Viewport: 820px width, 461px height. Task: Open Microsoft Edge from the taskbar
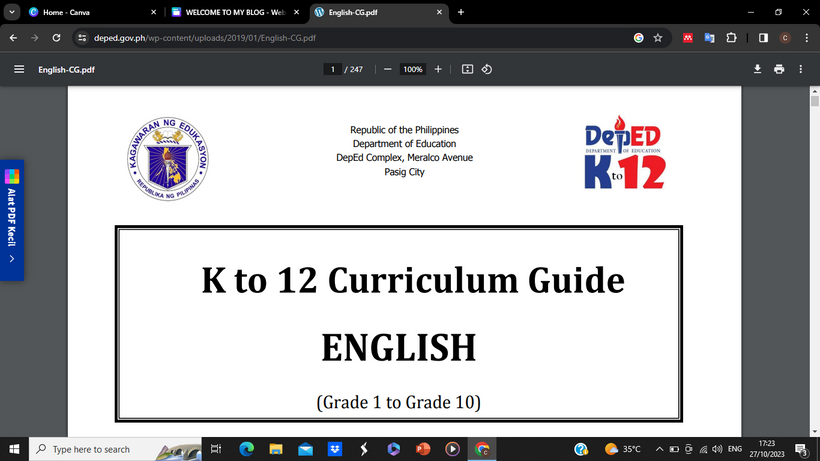click(246, 449)
